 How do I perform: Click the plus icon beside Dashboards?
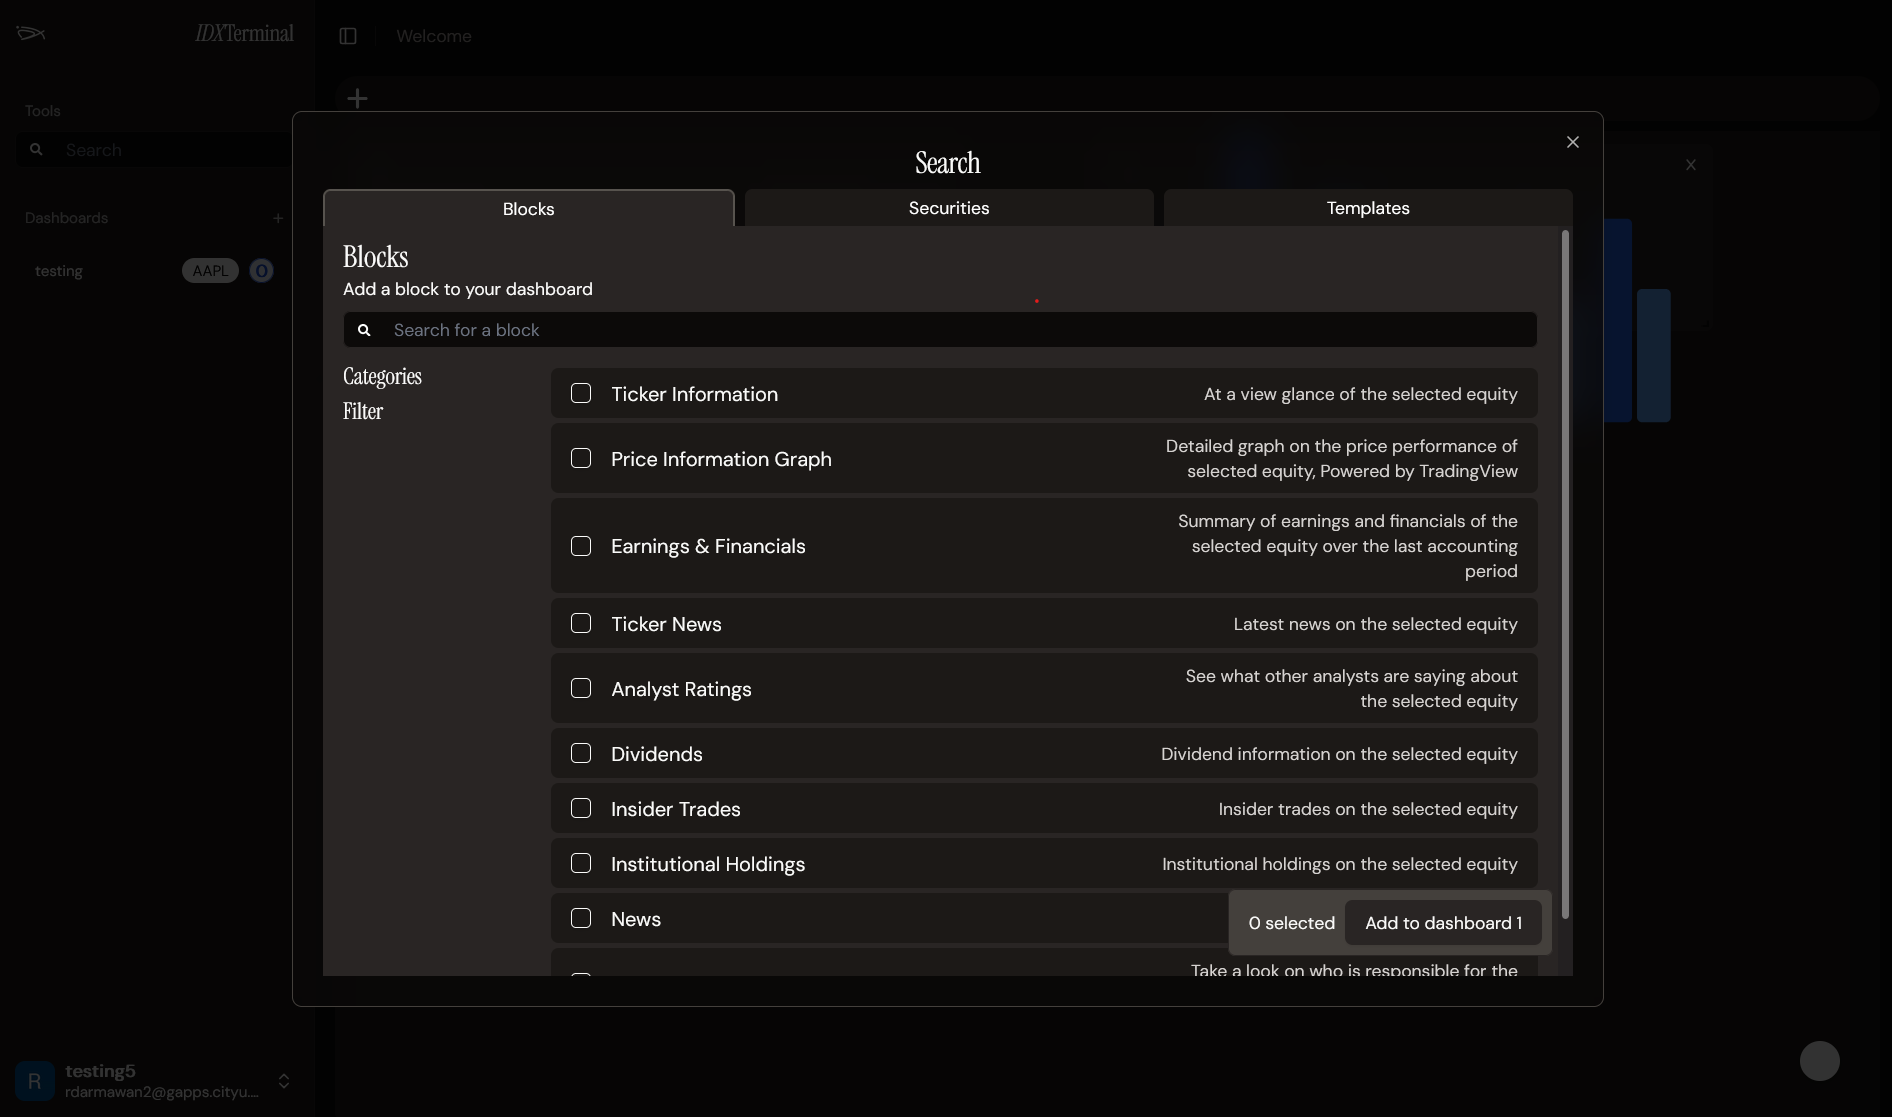tap(278, 218)
